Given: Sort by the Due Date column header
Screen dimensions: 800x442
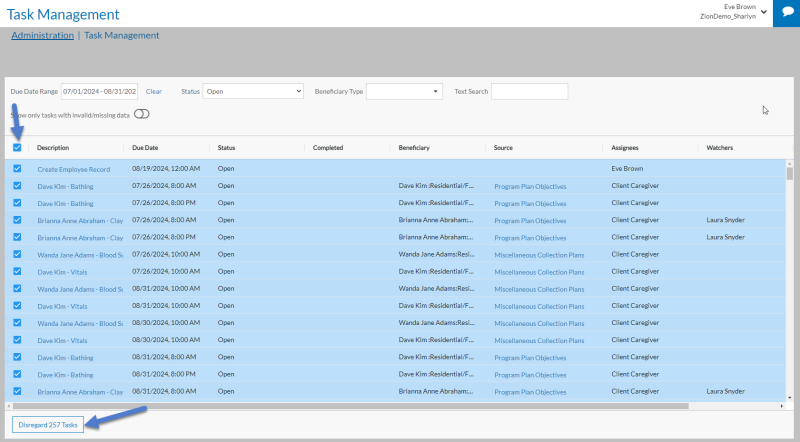Looking at the screenshot, I should (x=146, y=147).
